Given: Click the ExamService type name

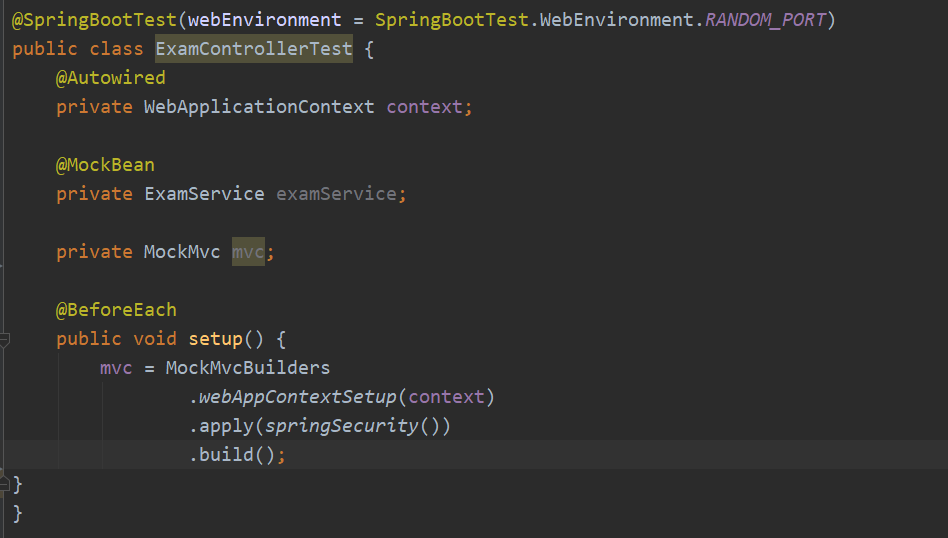Looking at the screenshot, I should pyautogui.click(x=204, y=194).
